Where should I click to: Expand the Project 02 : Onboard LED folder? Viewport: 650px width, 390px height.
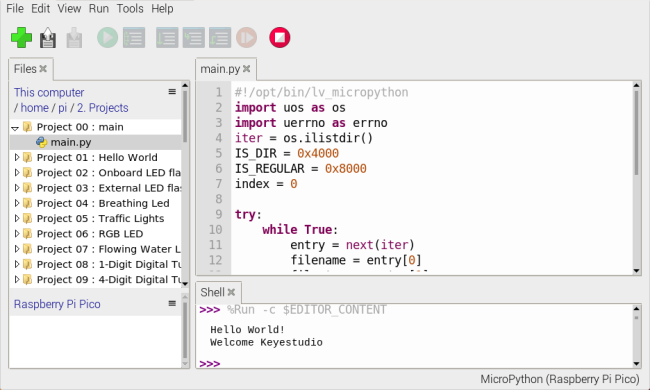[x=17, y=172]
